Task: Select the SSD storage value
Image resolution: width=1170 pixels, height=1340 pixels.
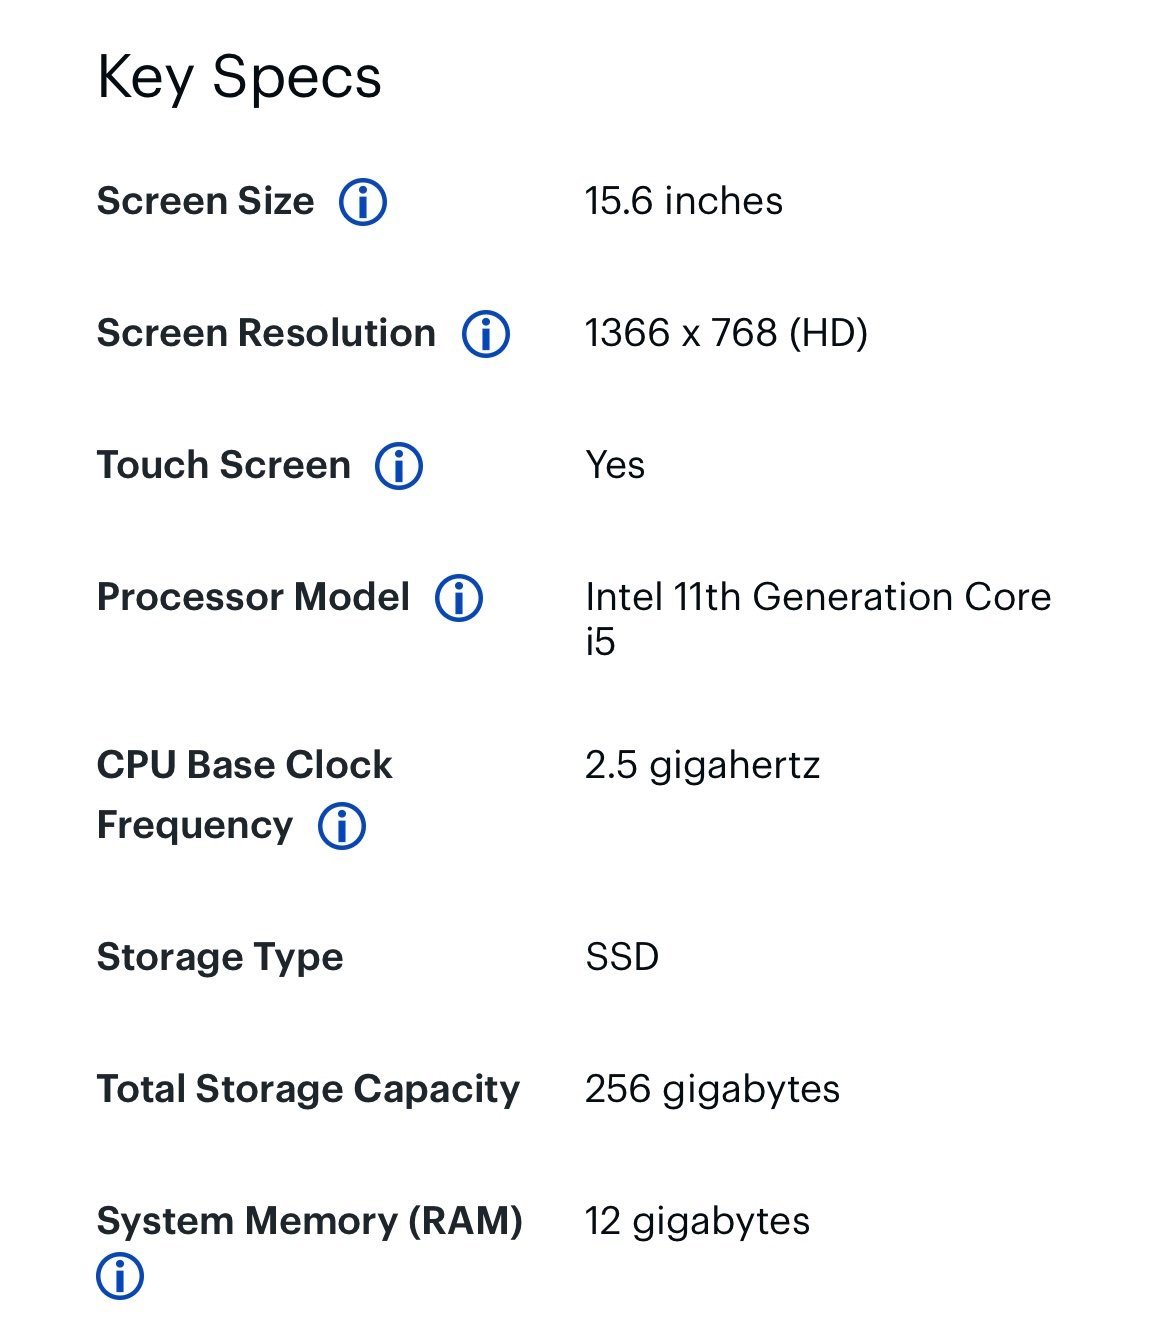Action: click(622, 957)
